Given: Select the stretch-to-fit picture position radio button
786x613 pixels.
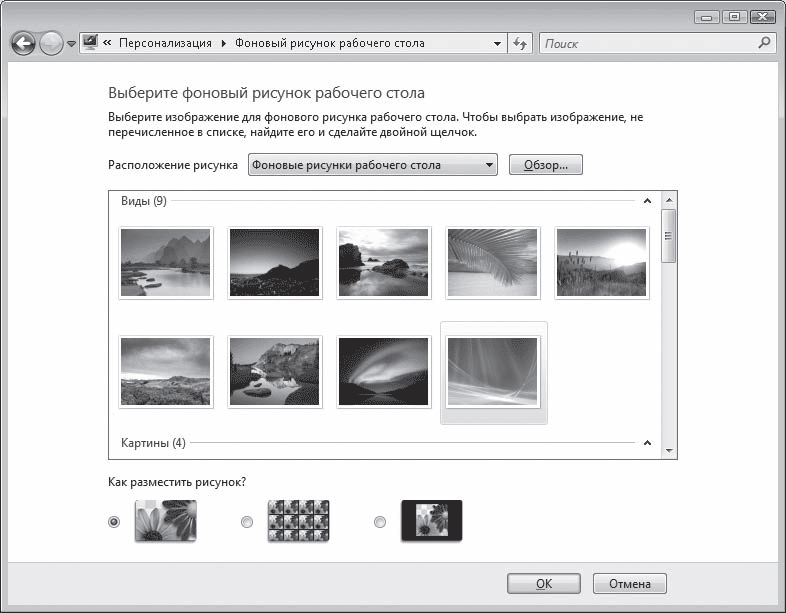Looking at the screenshot, I should pyautogui.click(x=114, y=521).
